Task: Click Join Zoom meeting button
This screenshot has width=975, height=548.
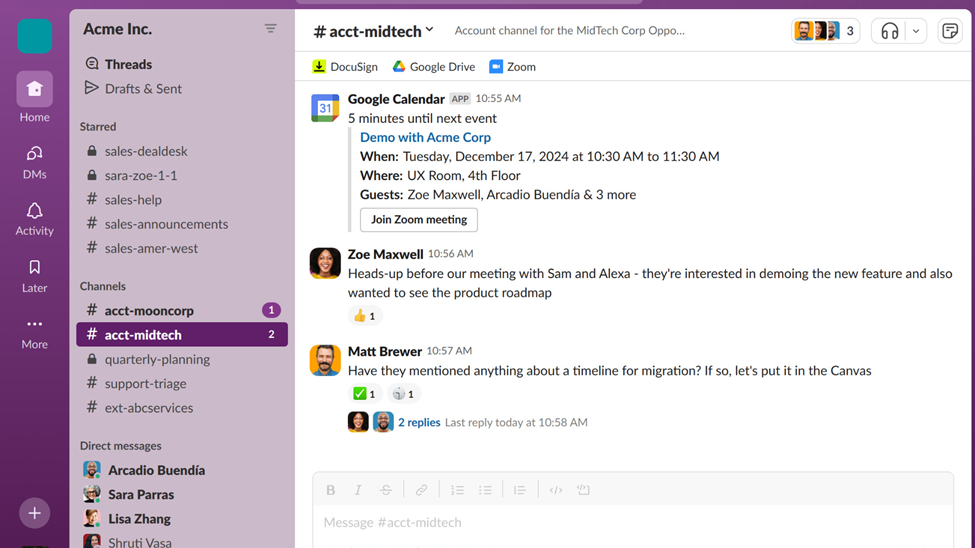Action: coord(418,220)
